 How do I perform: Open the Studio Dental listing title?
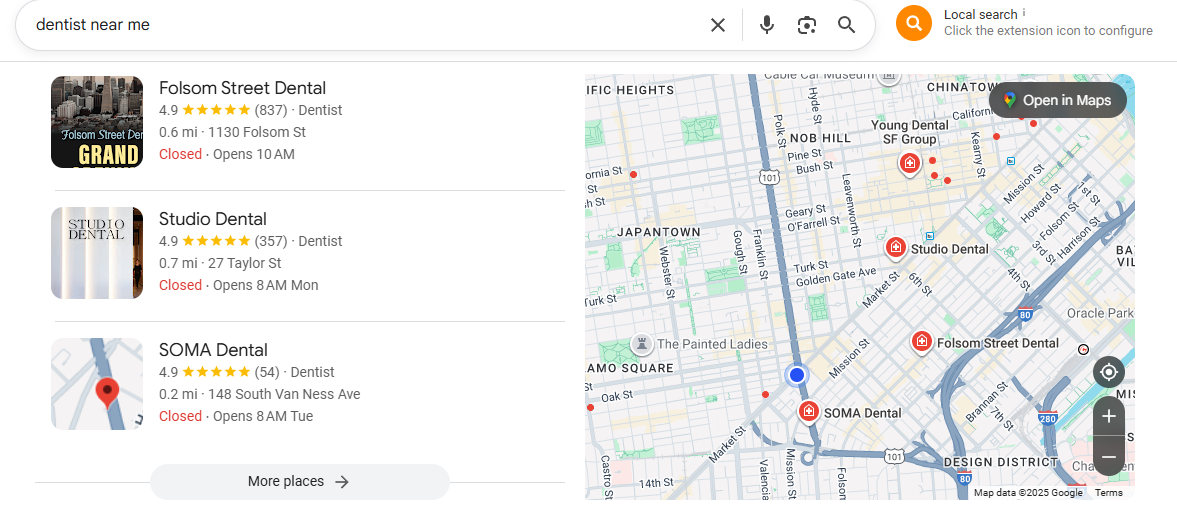pos(213,219)
